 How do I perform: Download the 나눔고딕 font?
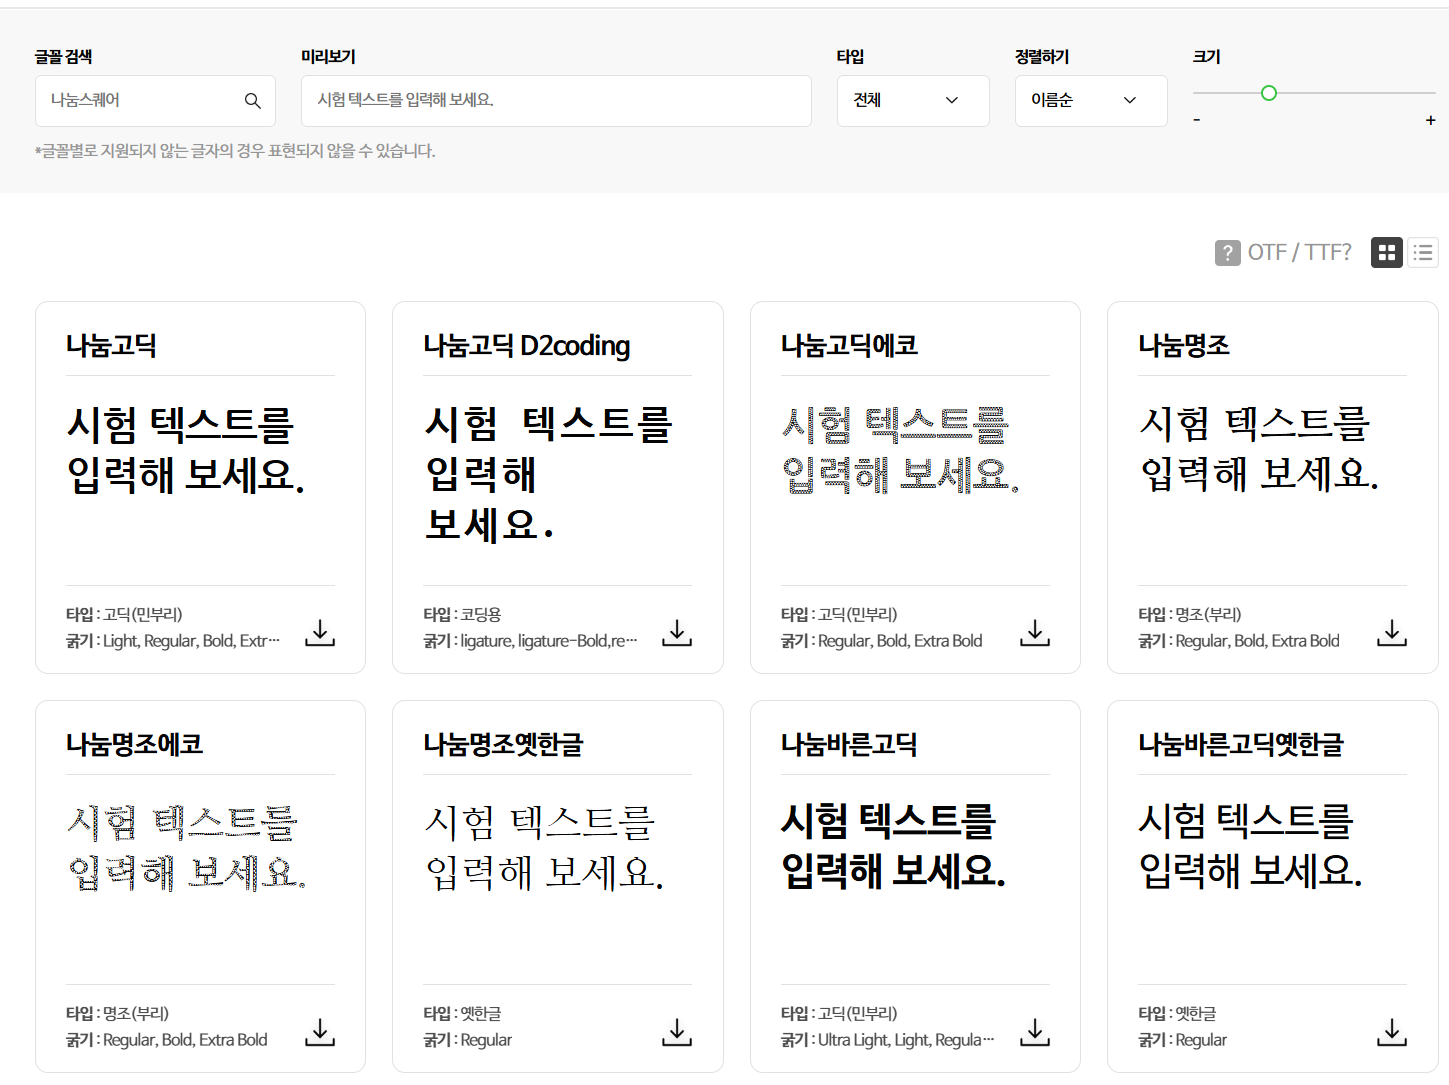[x=320, y=633]
